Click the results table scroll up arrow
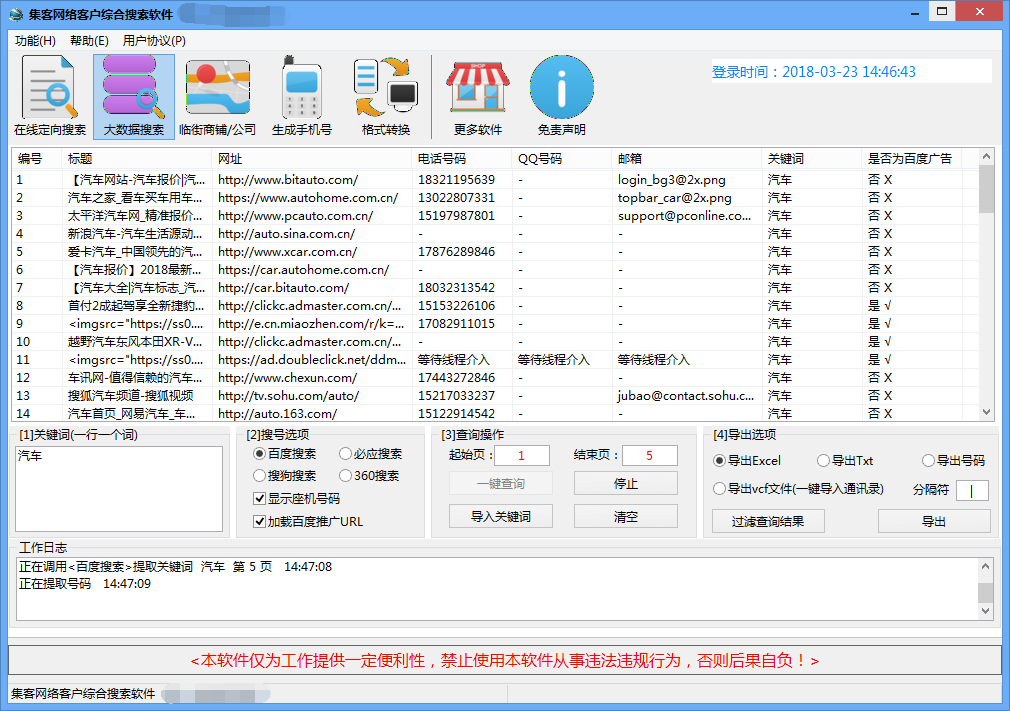 point(986,156)
